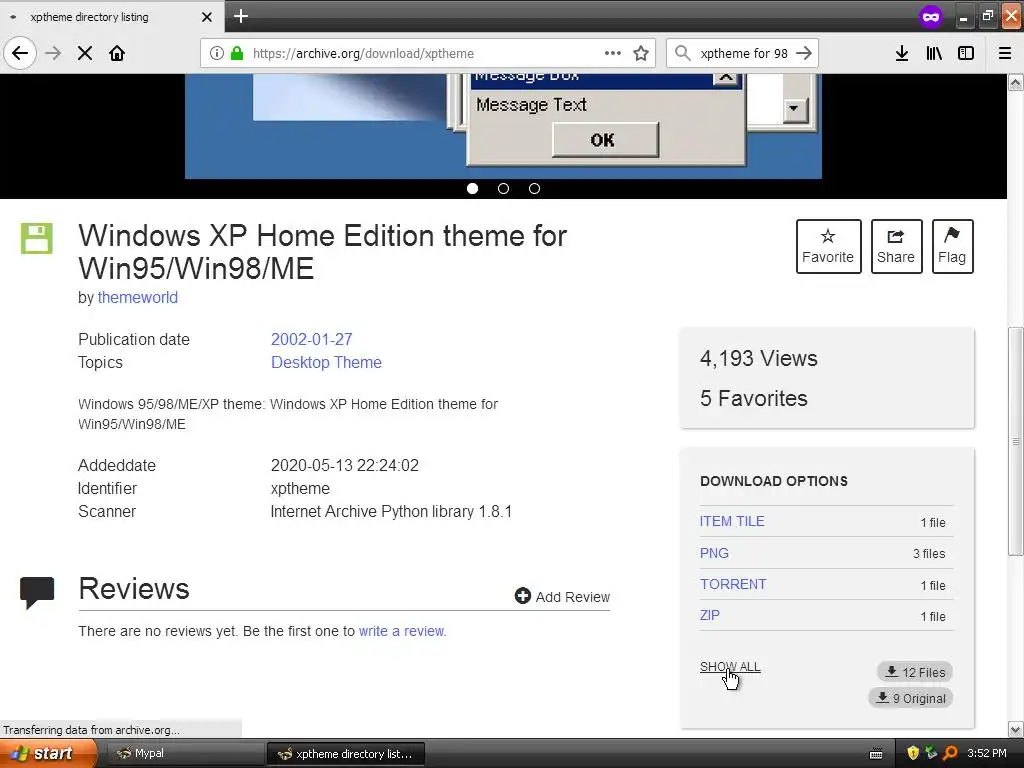
Task: Click the preview screenshot image
Action: tap(503, 126)
